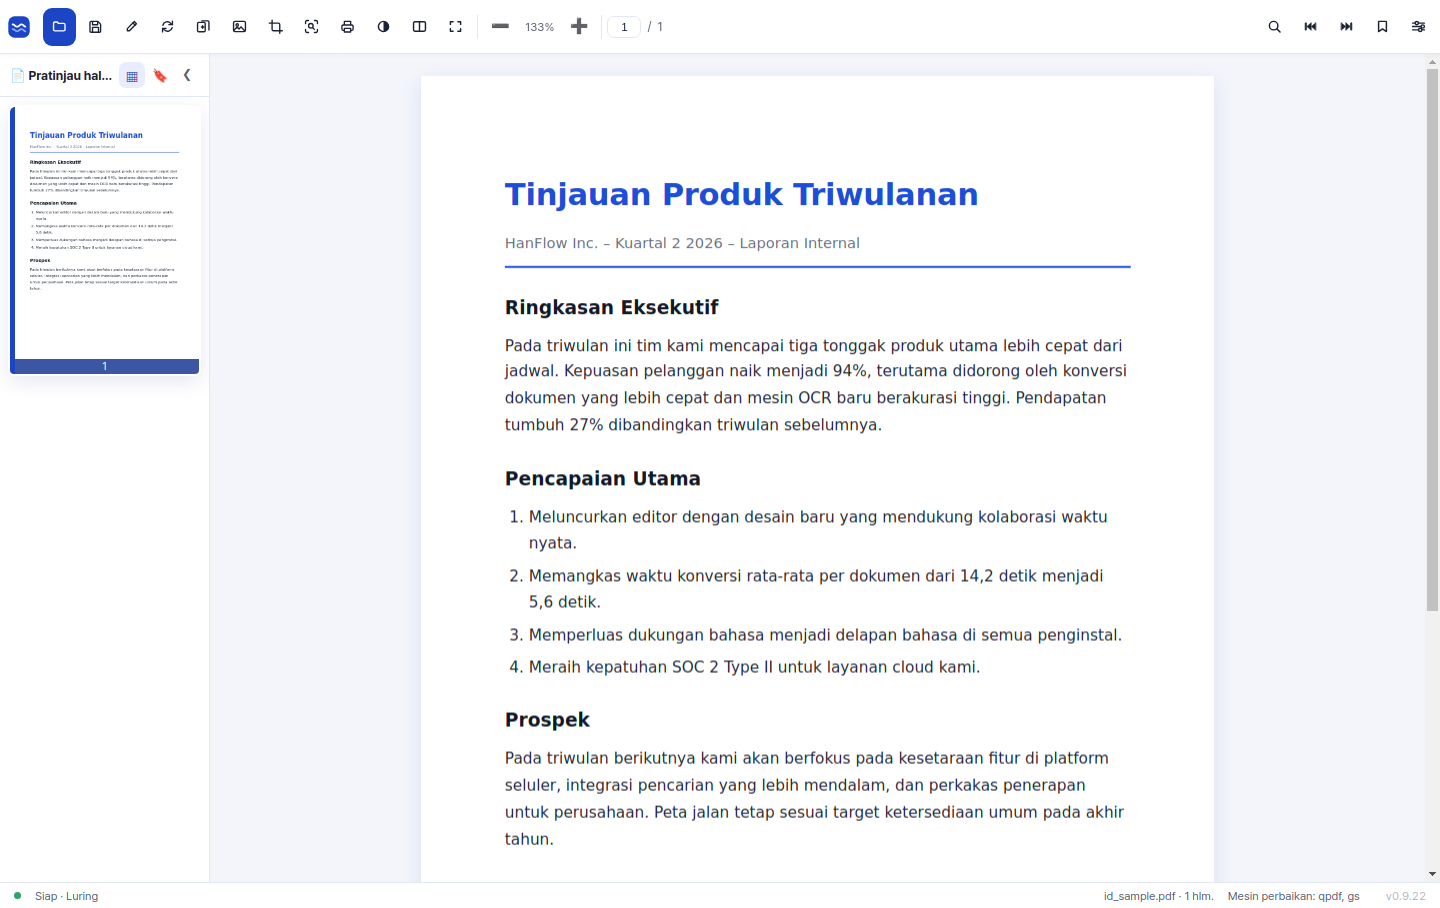1440x908 pixels.
Task: Collapse the sidebar with the chevron
Action: pos(187,75)
